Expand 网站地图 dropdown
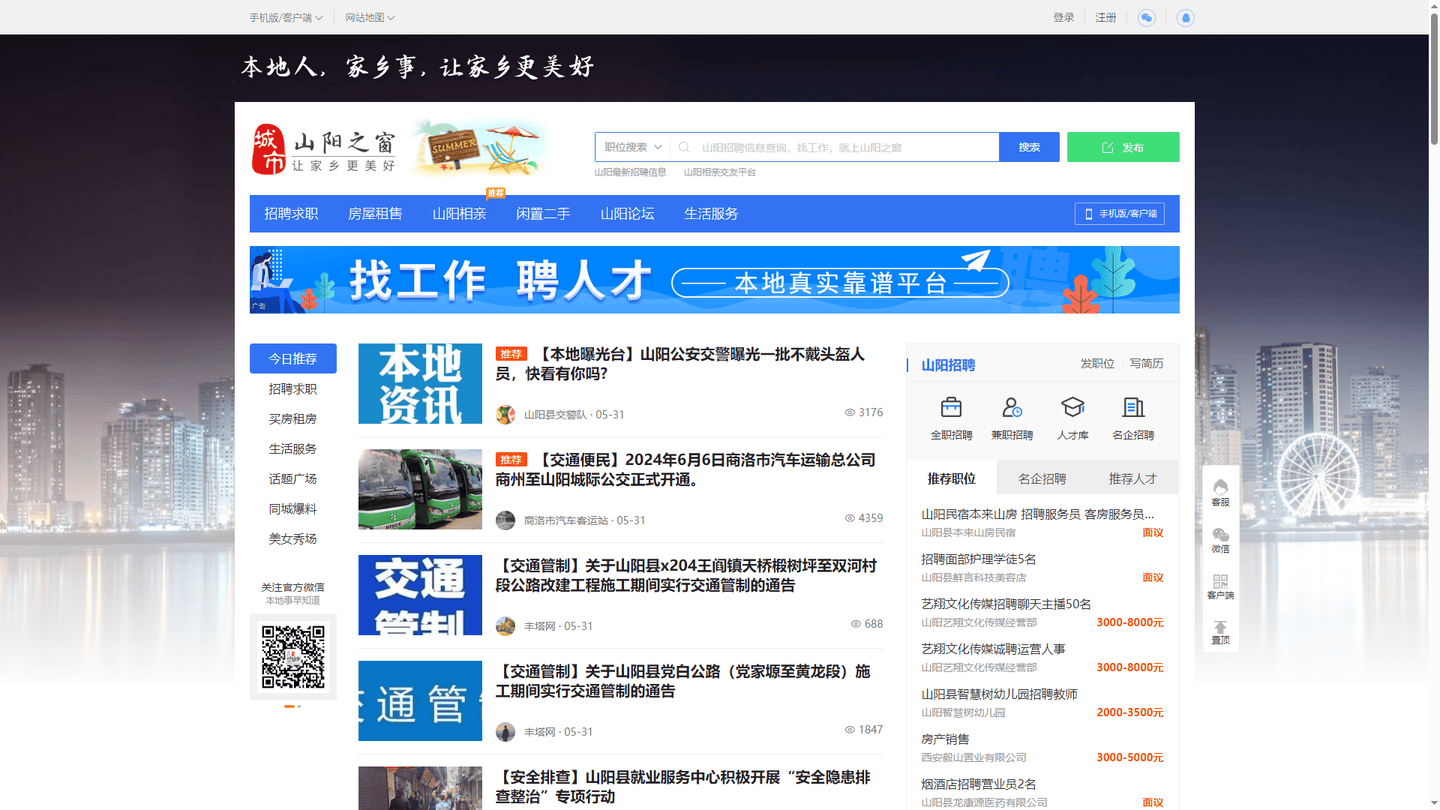The width and height of the screenshot is (1440, 810). (x=370, y=18)
